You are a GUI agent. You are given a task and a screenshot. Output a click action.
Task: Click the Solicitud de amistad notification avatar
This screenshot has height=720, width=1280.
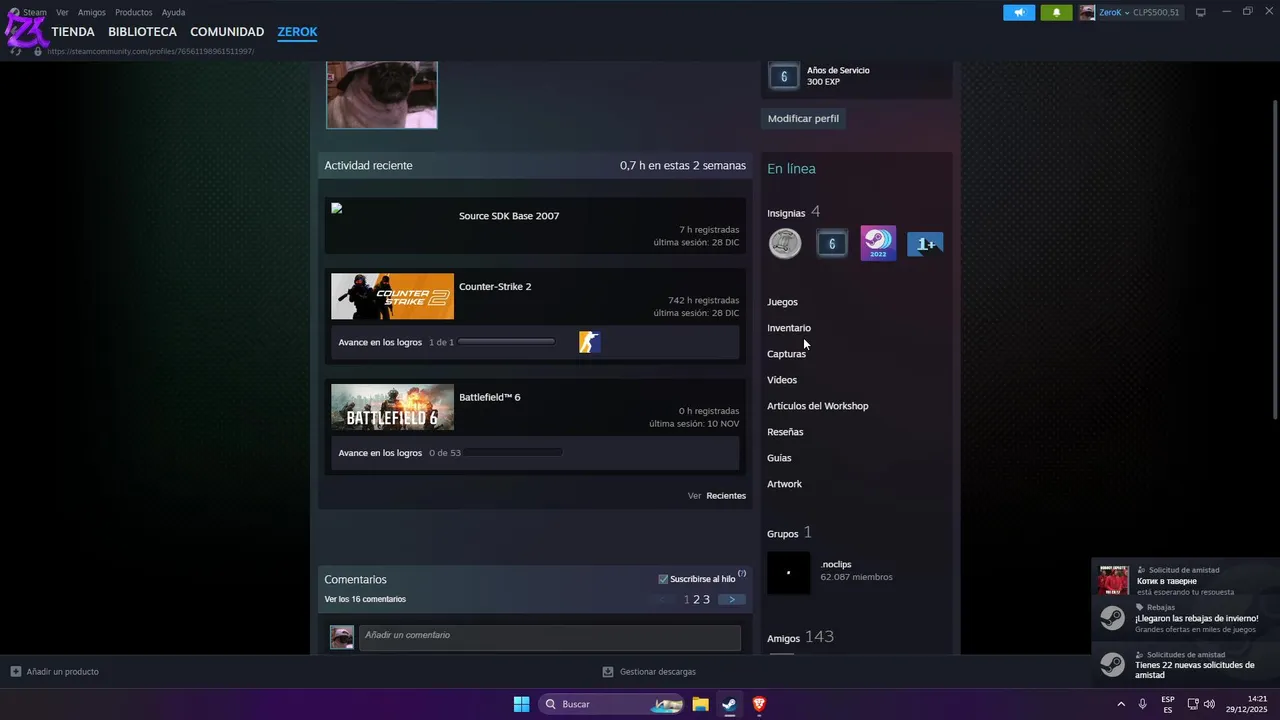[1114, 580]
